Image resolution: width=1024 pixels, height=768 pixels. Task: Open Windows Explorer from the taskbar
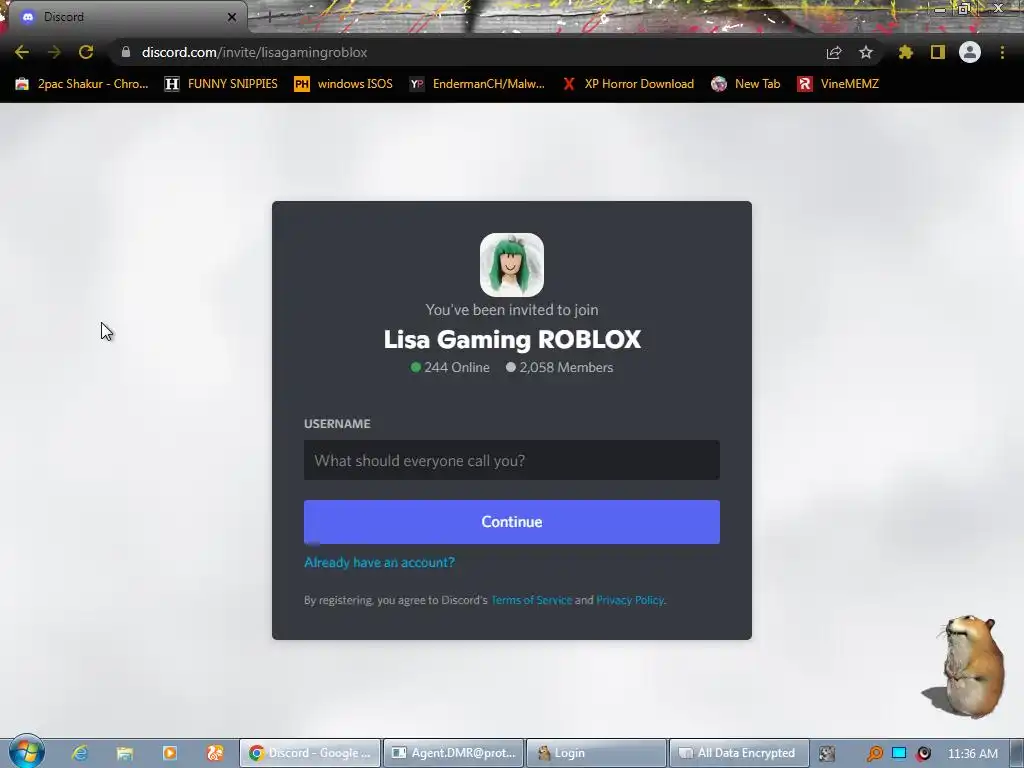pos(125,753)
